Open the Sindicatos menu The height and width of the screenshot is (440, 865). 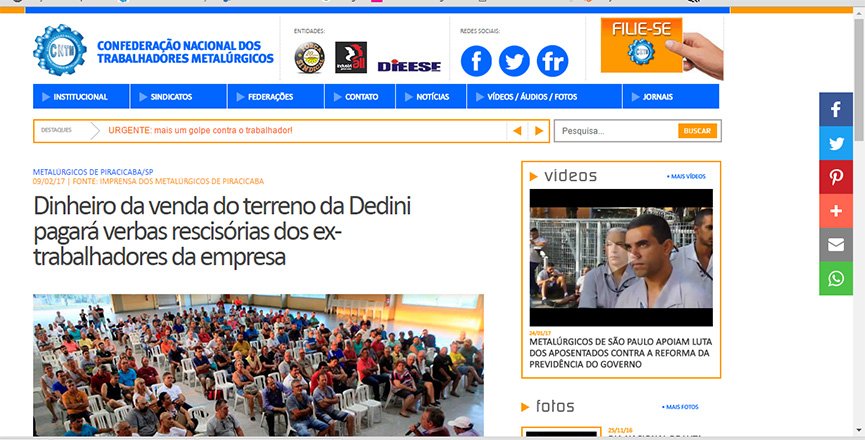coord(179,96)
